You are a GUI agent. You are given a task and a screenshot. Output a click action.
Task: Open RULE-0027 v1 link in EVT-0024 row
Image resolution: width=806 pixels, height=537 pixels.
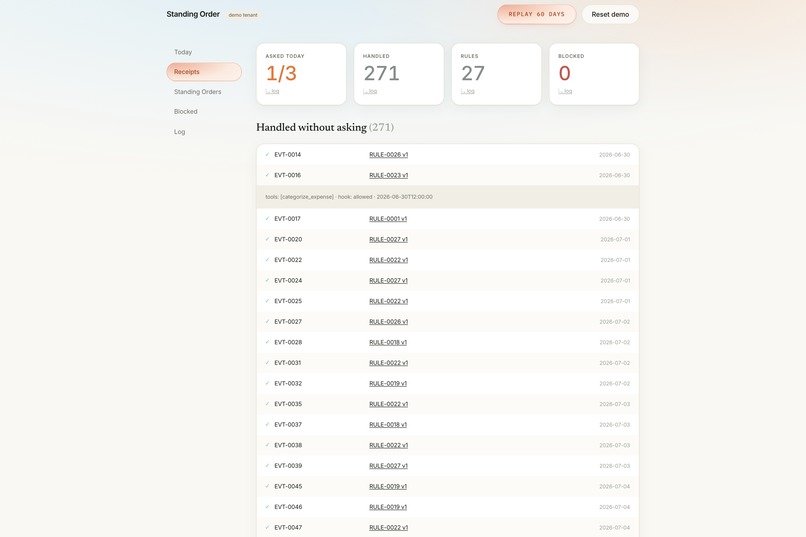click(x=389, y=281)
